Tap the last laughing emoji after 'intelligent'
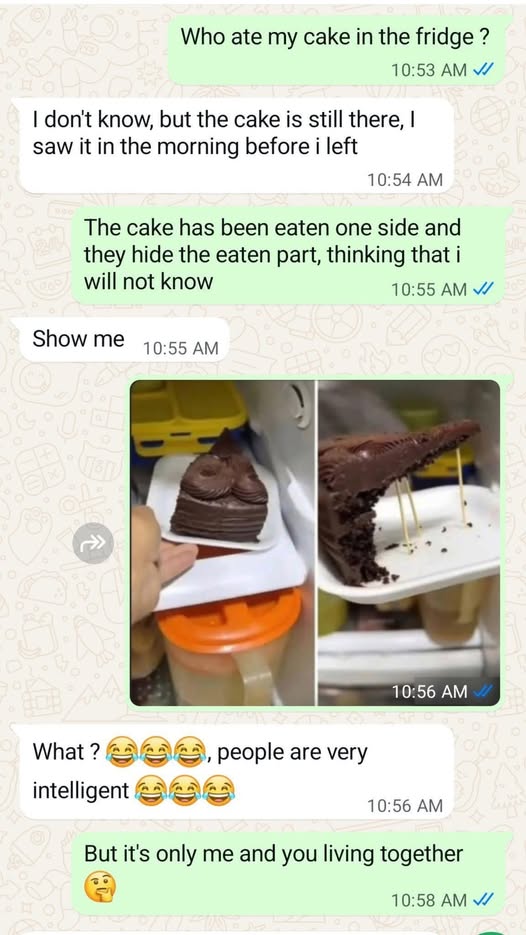The width and height of the screenshot is (526, 935). 219,790
